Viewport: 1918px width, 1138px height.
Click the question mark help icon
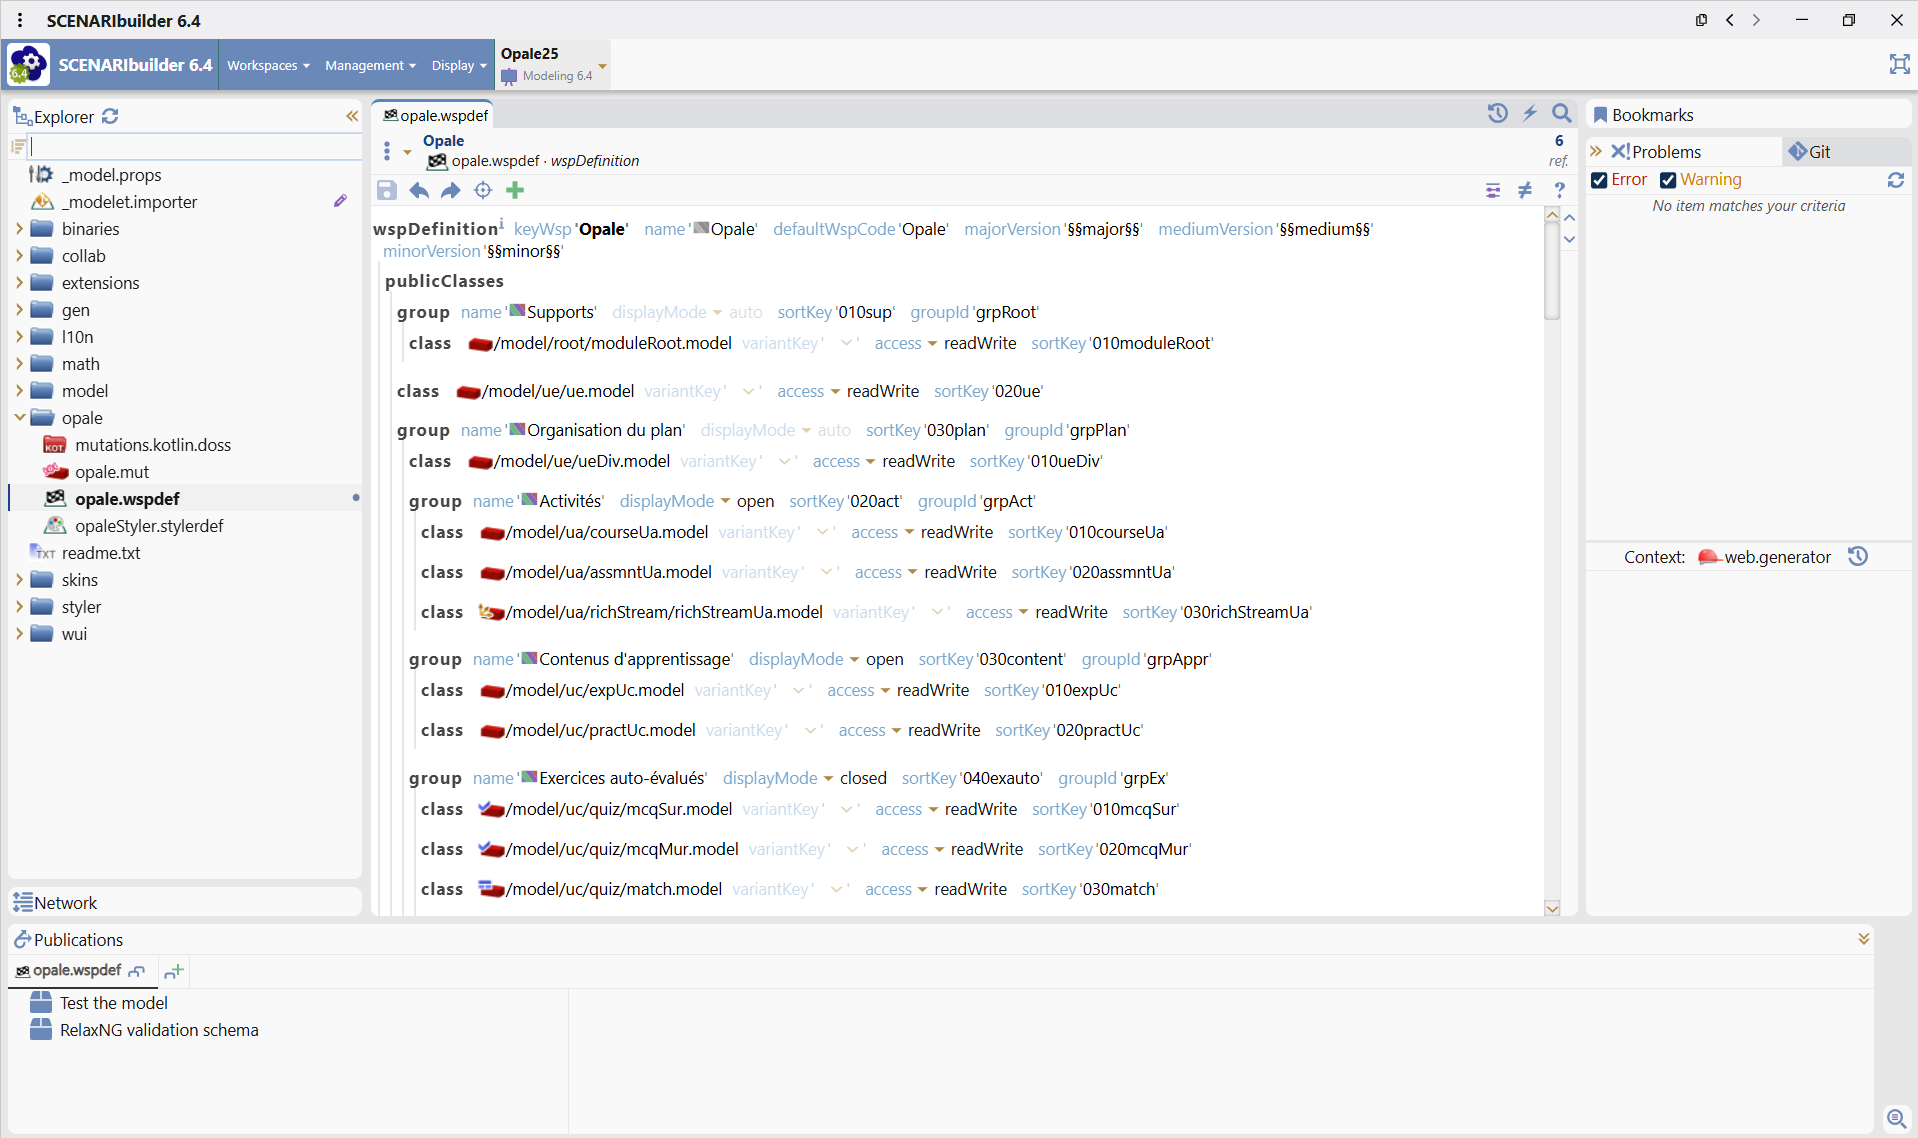[x=1559, y=190]
